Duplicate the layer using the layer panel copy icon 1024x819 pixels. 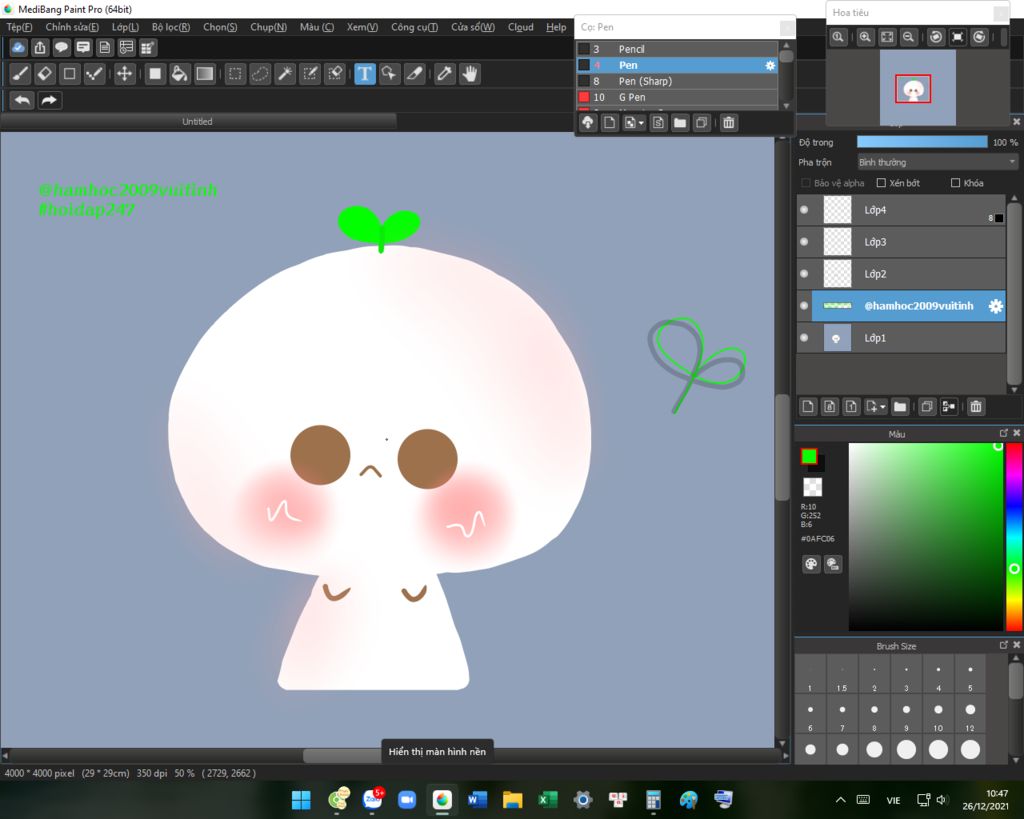pyautogui.click(x=927, y=407)
